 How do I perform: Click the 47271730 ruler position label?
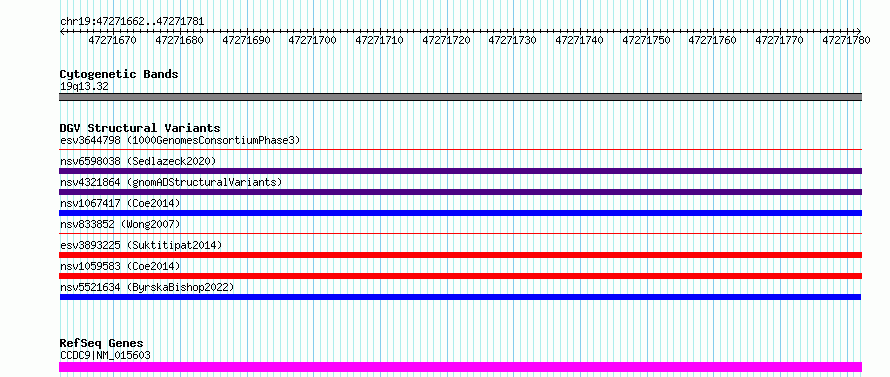tap(513, 40)
